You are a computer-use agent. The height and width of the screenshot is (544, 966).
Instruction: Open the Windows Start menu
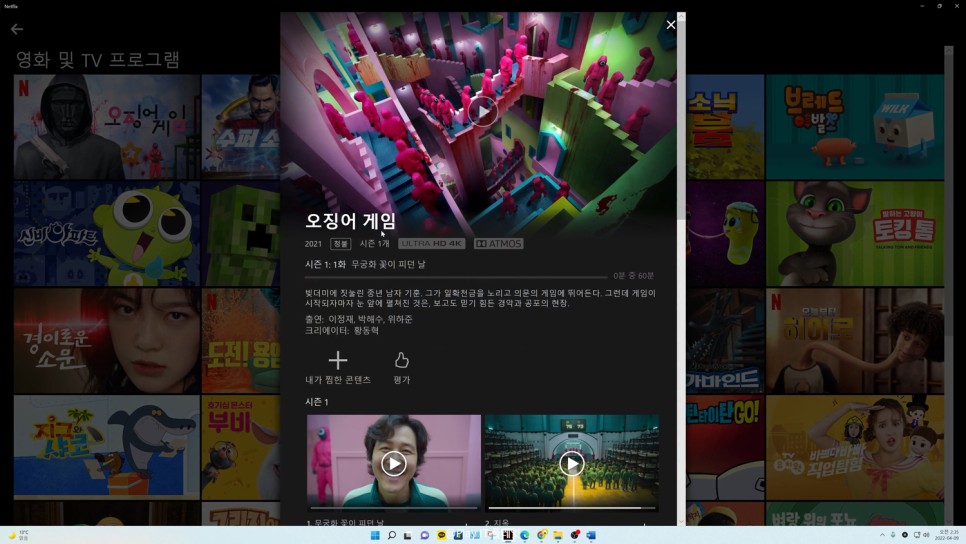(375, 535)
